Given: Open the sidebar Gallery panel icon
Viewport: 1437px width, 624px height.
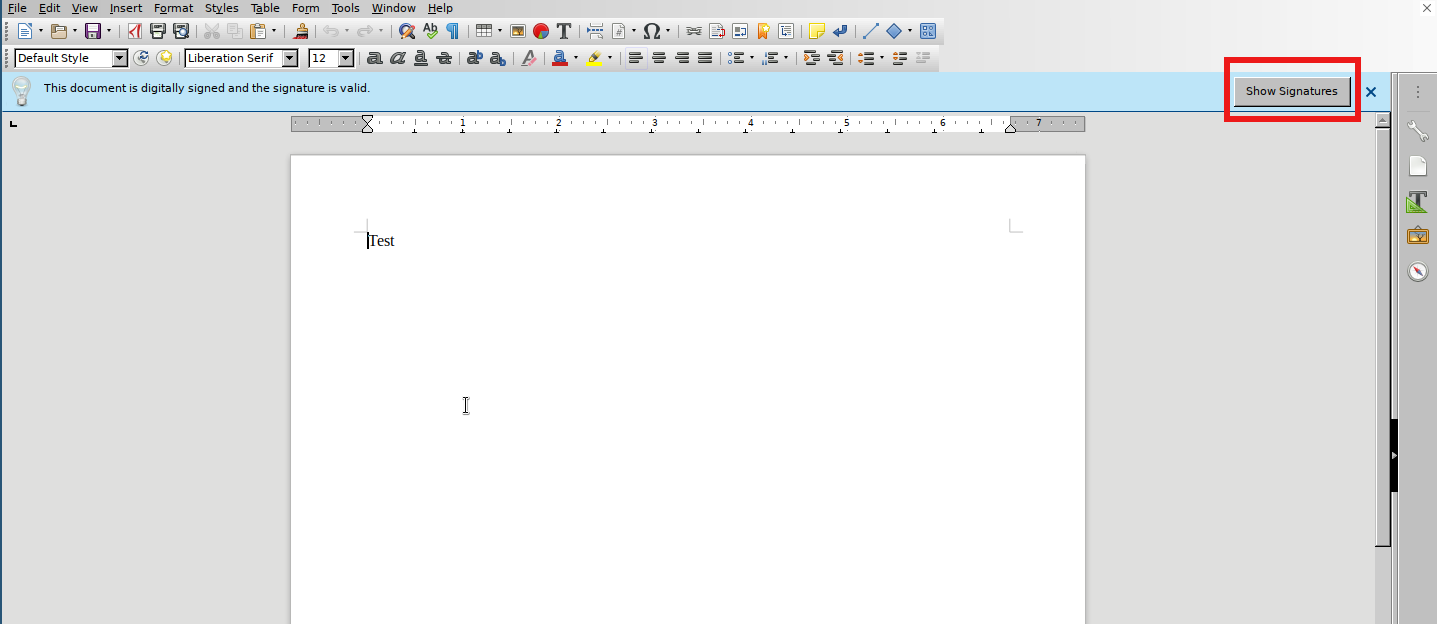Looking at the screenshot, I should click(x=1417, y=236).
